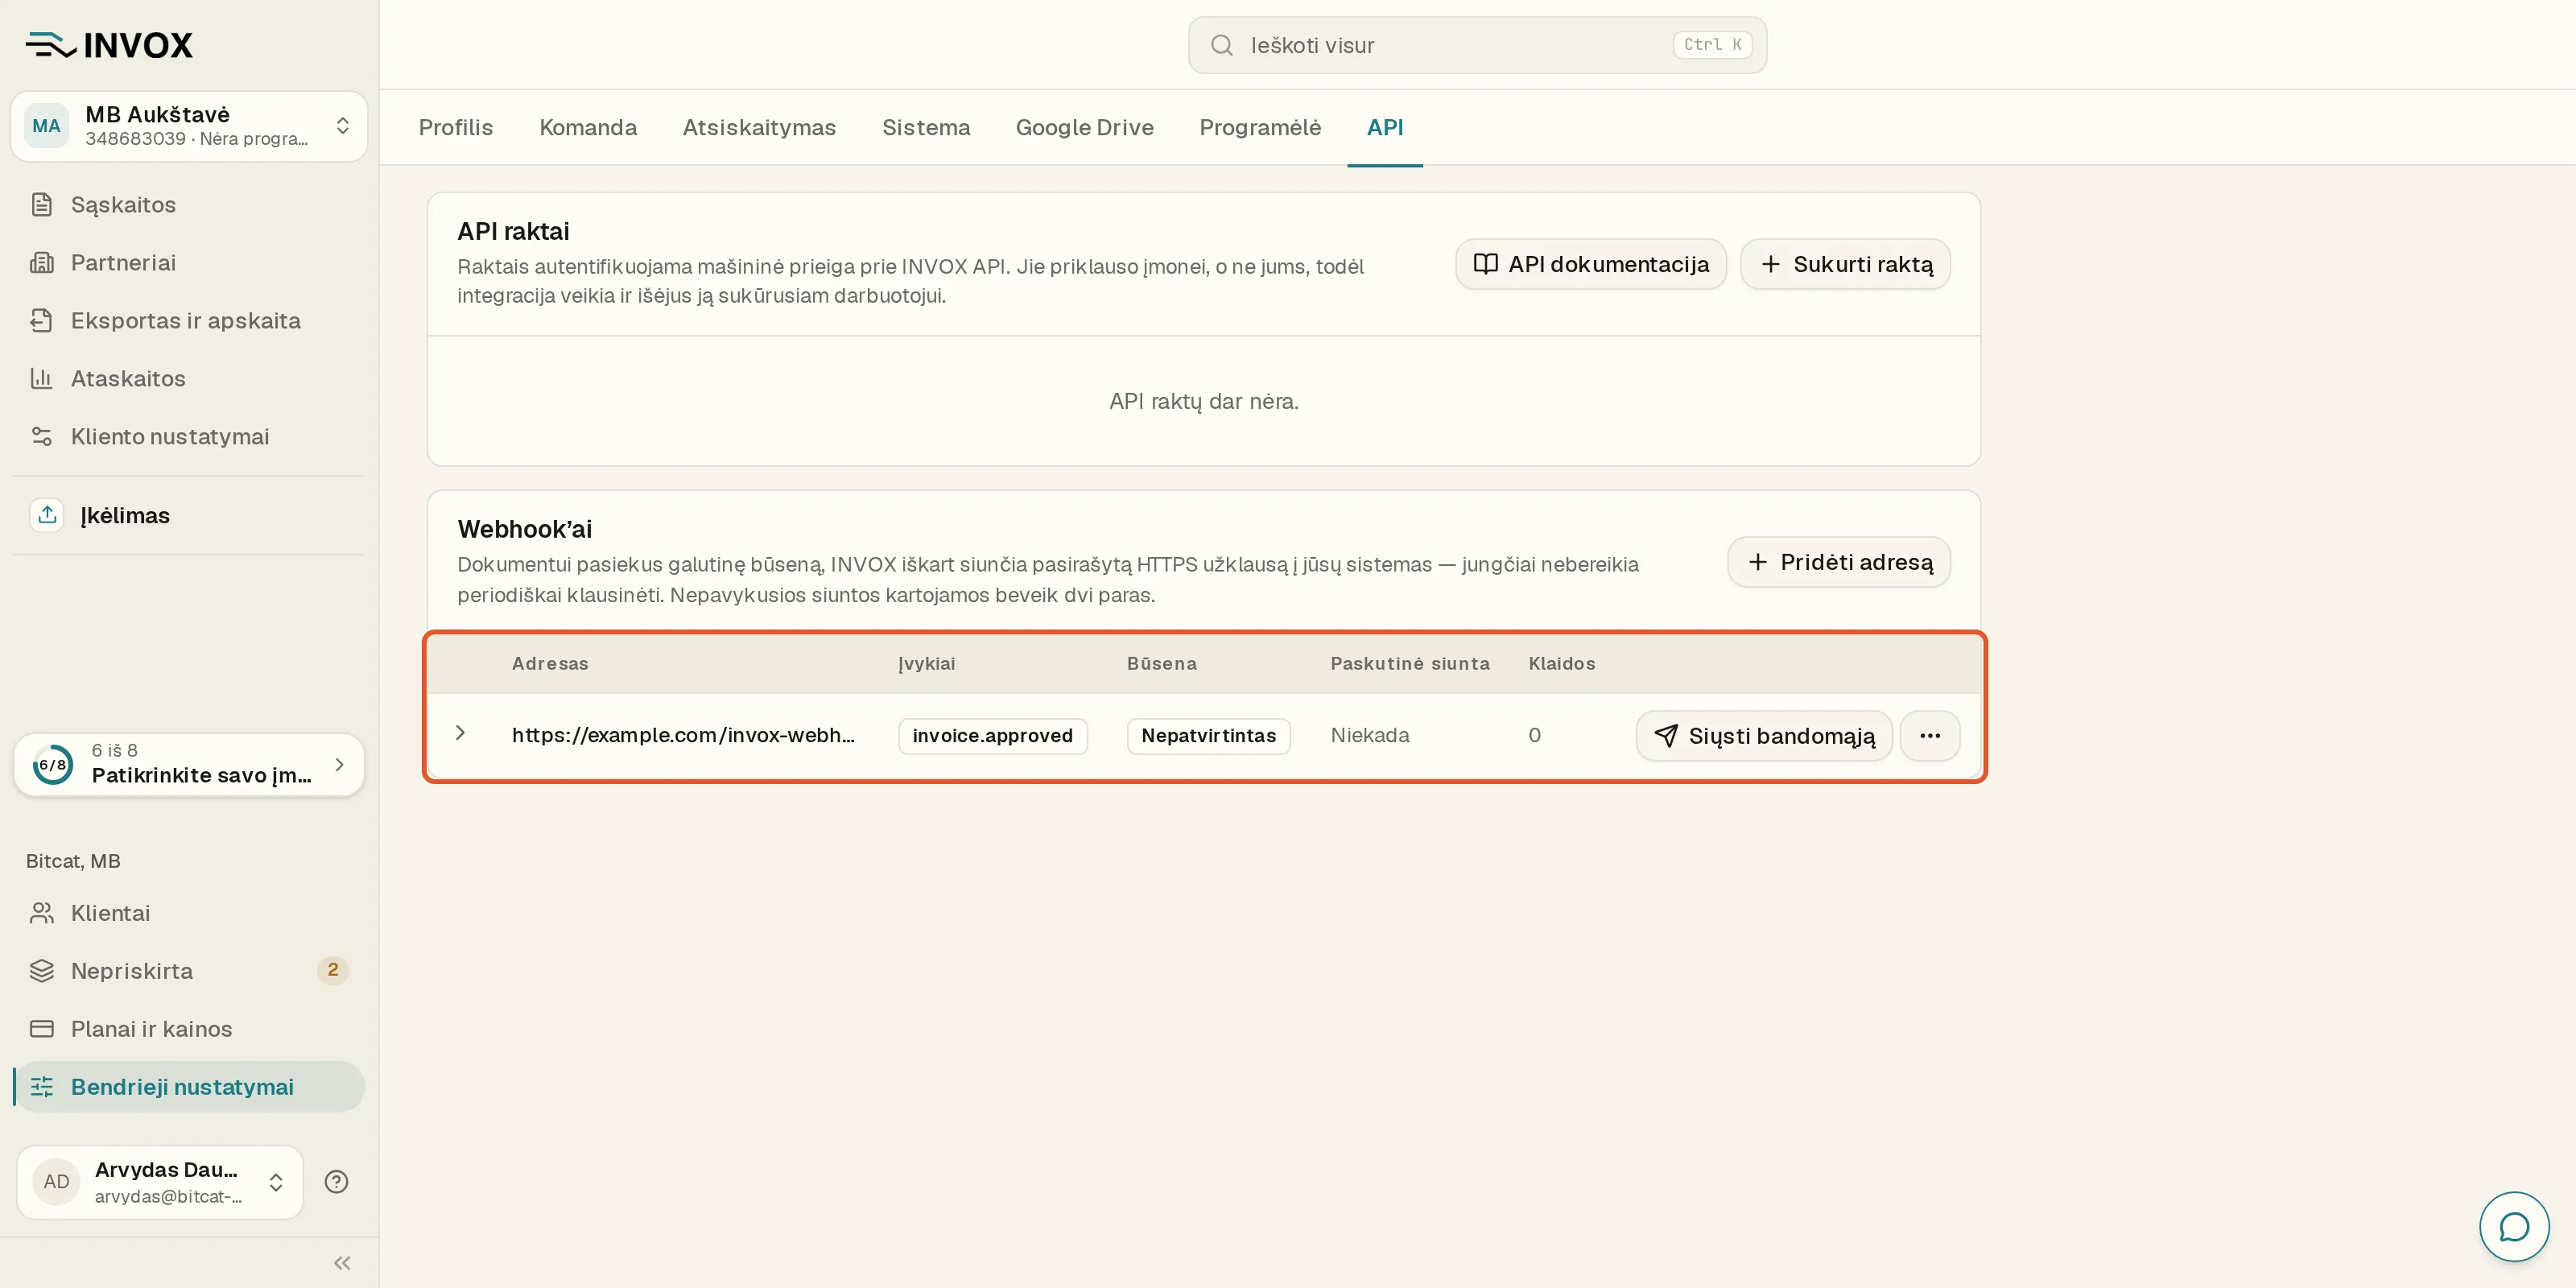Image resolution: width=2576 pixels, height=1288 pixels.
Task: Open the Arvydas Dau... user account menu
Action: coord(160,1182)
